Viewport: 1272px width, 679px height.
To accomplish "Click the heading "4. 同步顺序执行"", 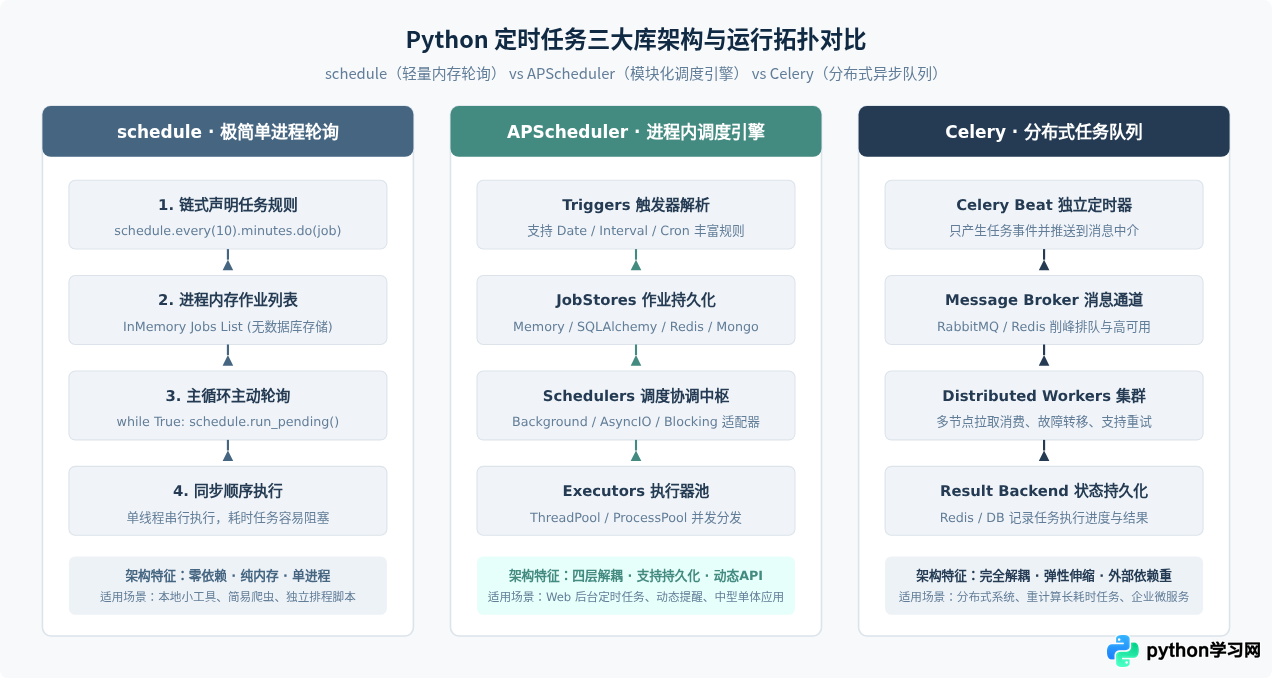I will point(228,491).
